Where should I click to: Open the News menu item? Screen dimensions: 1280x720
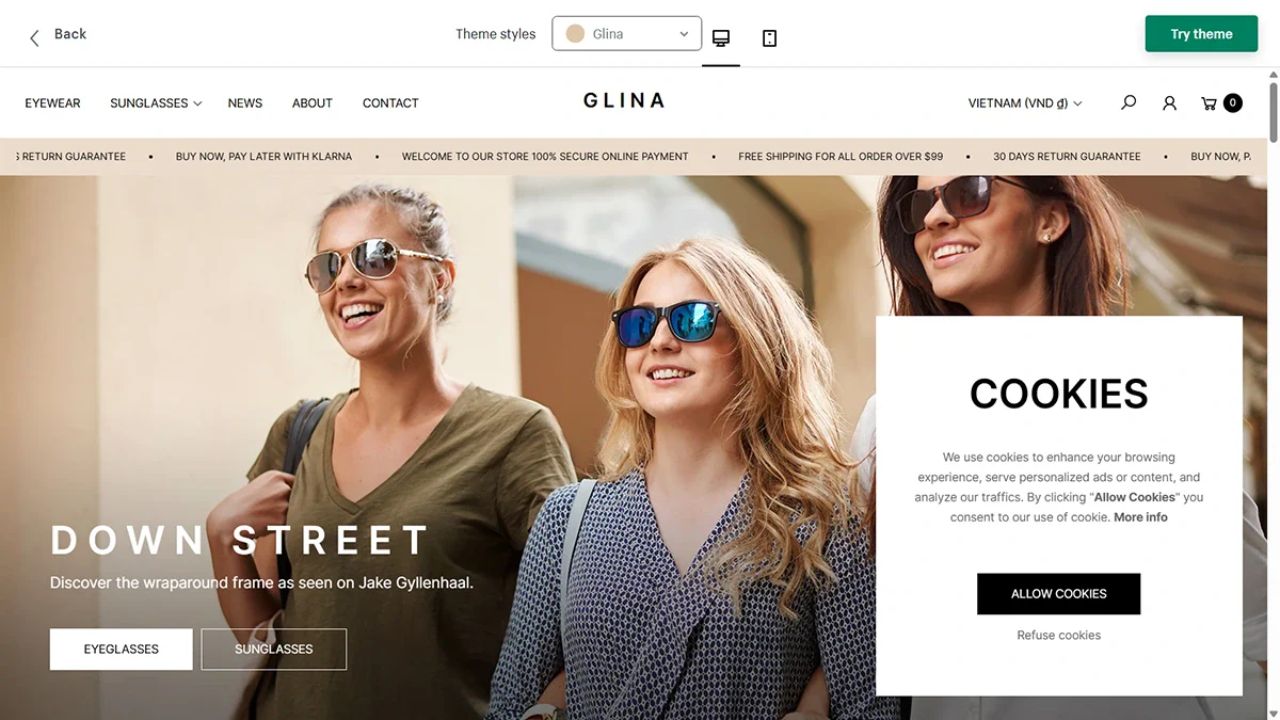click(245, 103)
